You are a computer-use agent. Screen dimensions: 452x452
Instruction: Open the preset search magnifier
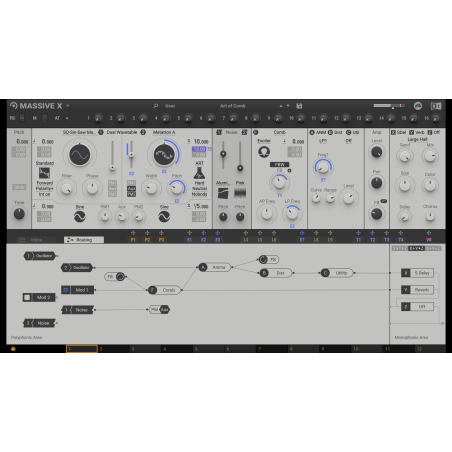(x=156, y=106)
